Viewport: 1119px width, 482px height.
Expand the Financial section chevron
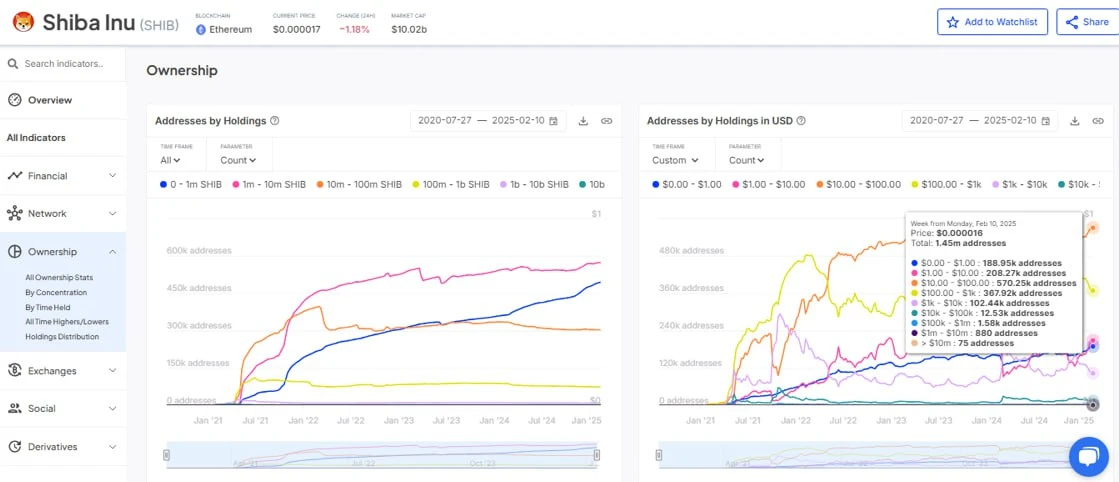[x=113, y=176]
